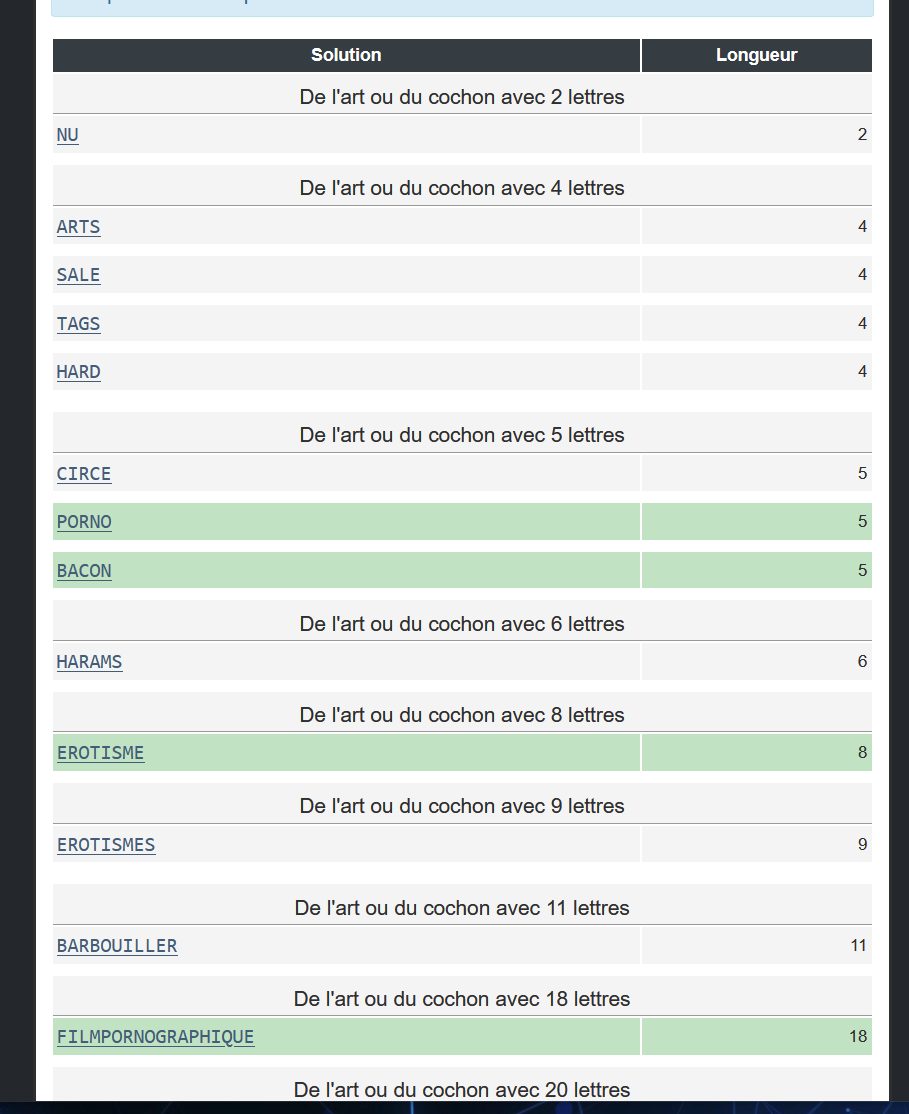This screenshot has width=909, height=1114.
Task: Click the Longueur column header
Action: 756,56
